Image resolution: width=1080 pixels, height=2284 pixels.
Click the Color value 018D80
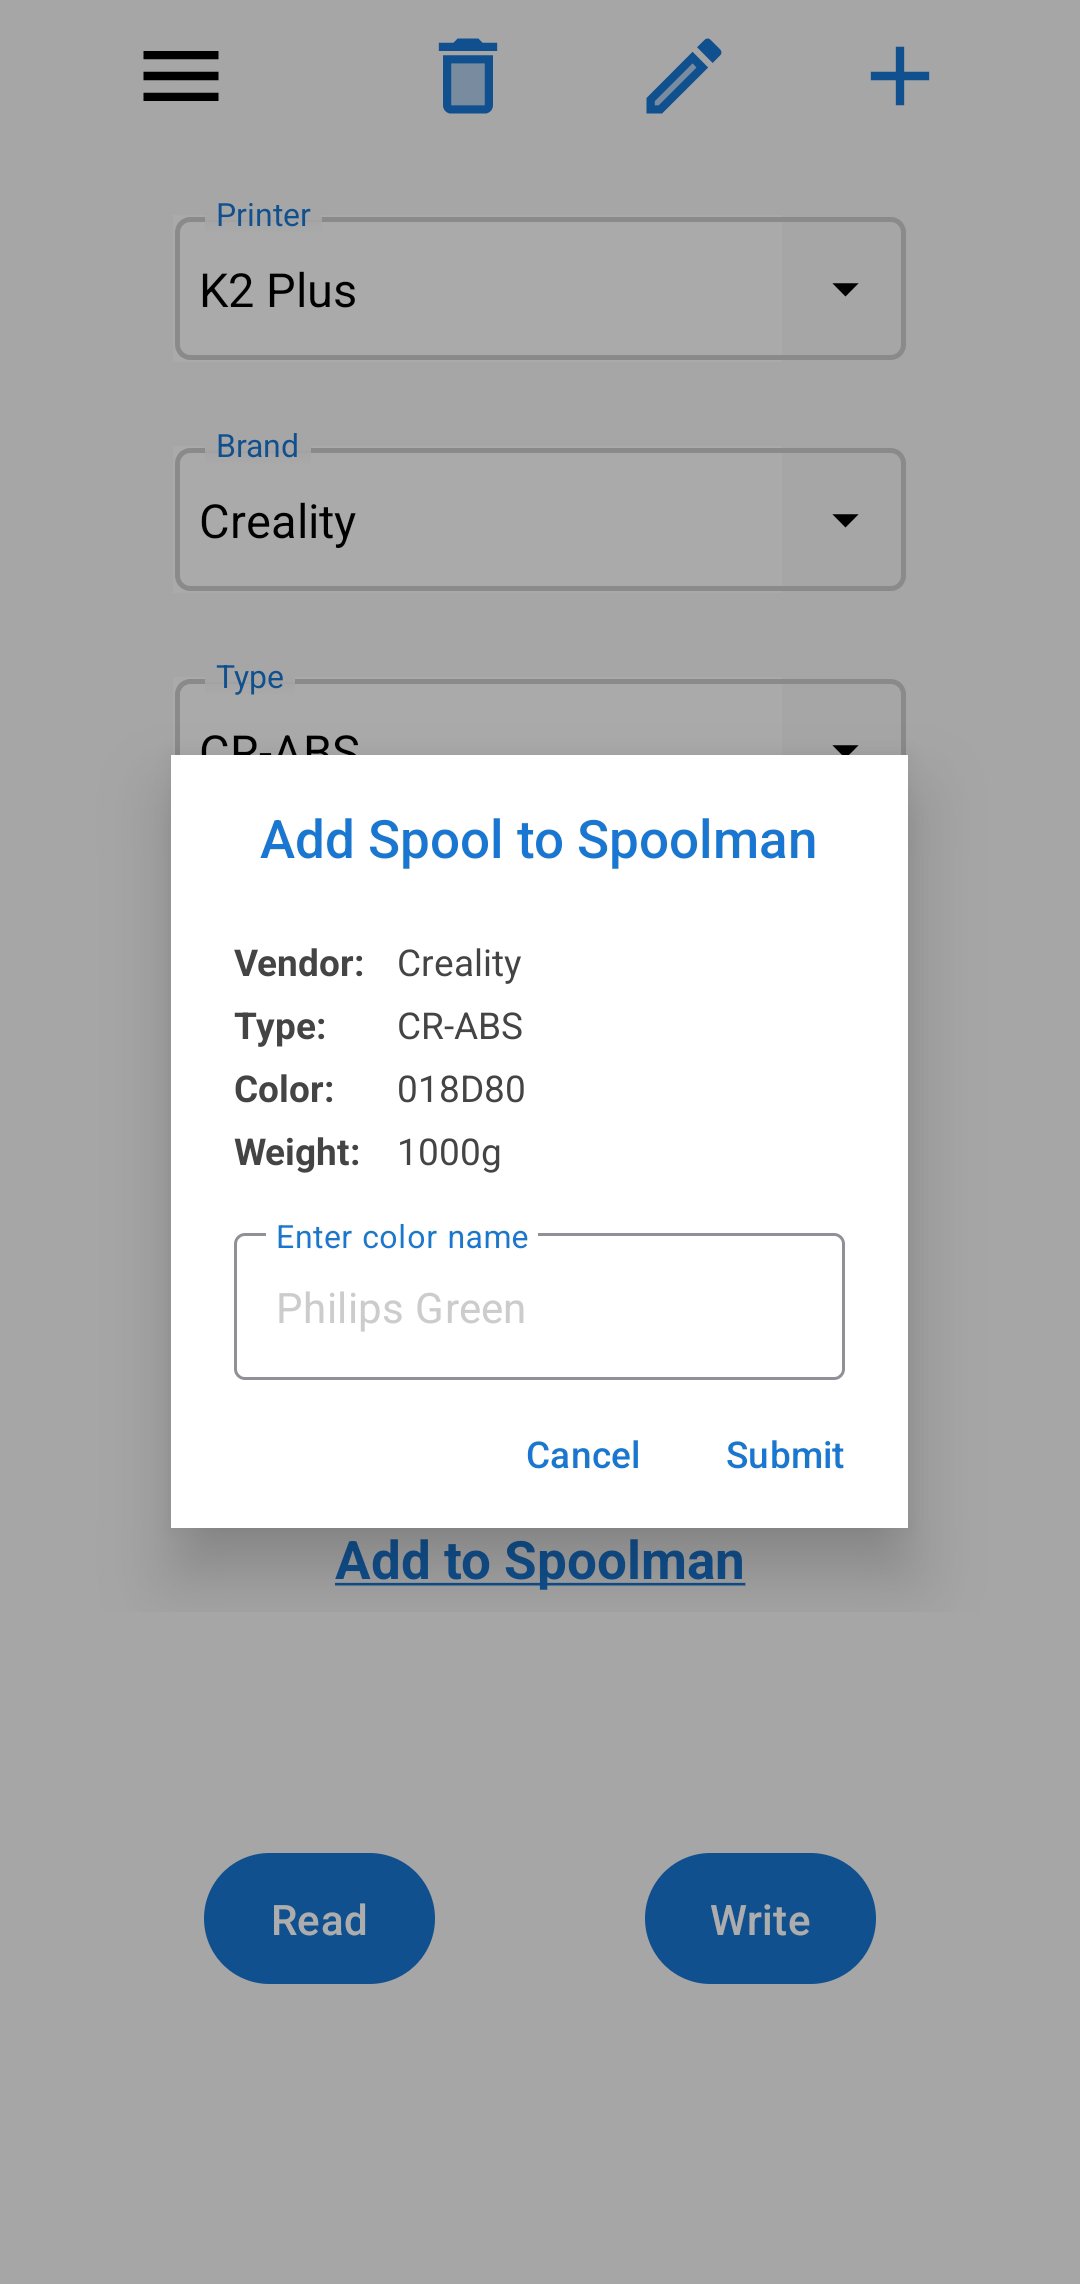coord(461,1090)
